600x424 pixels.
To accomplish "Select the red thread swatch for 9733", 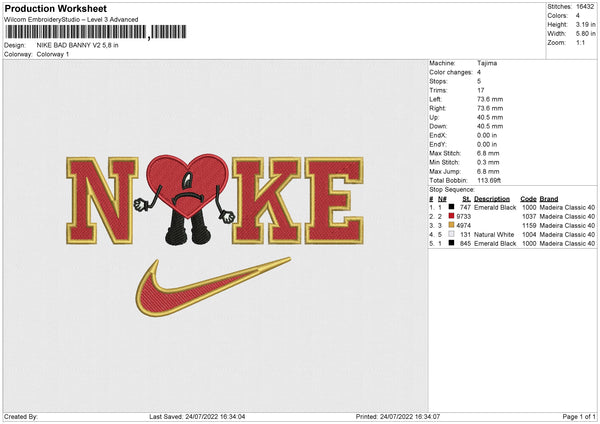I will tap(452, 216).
